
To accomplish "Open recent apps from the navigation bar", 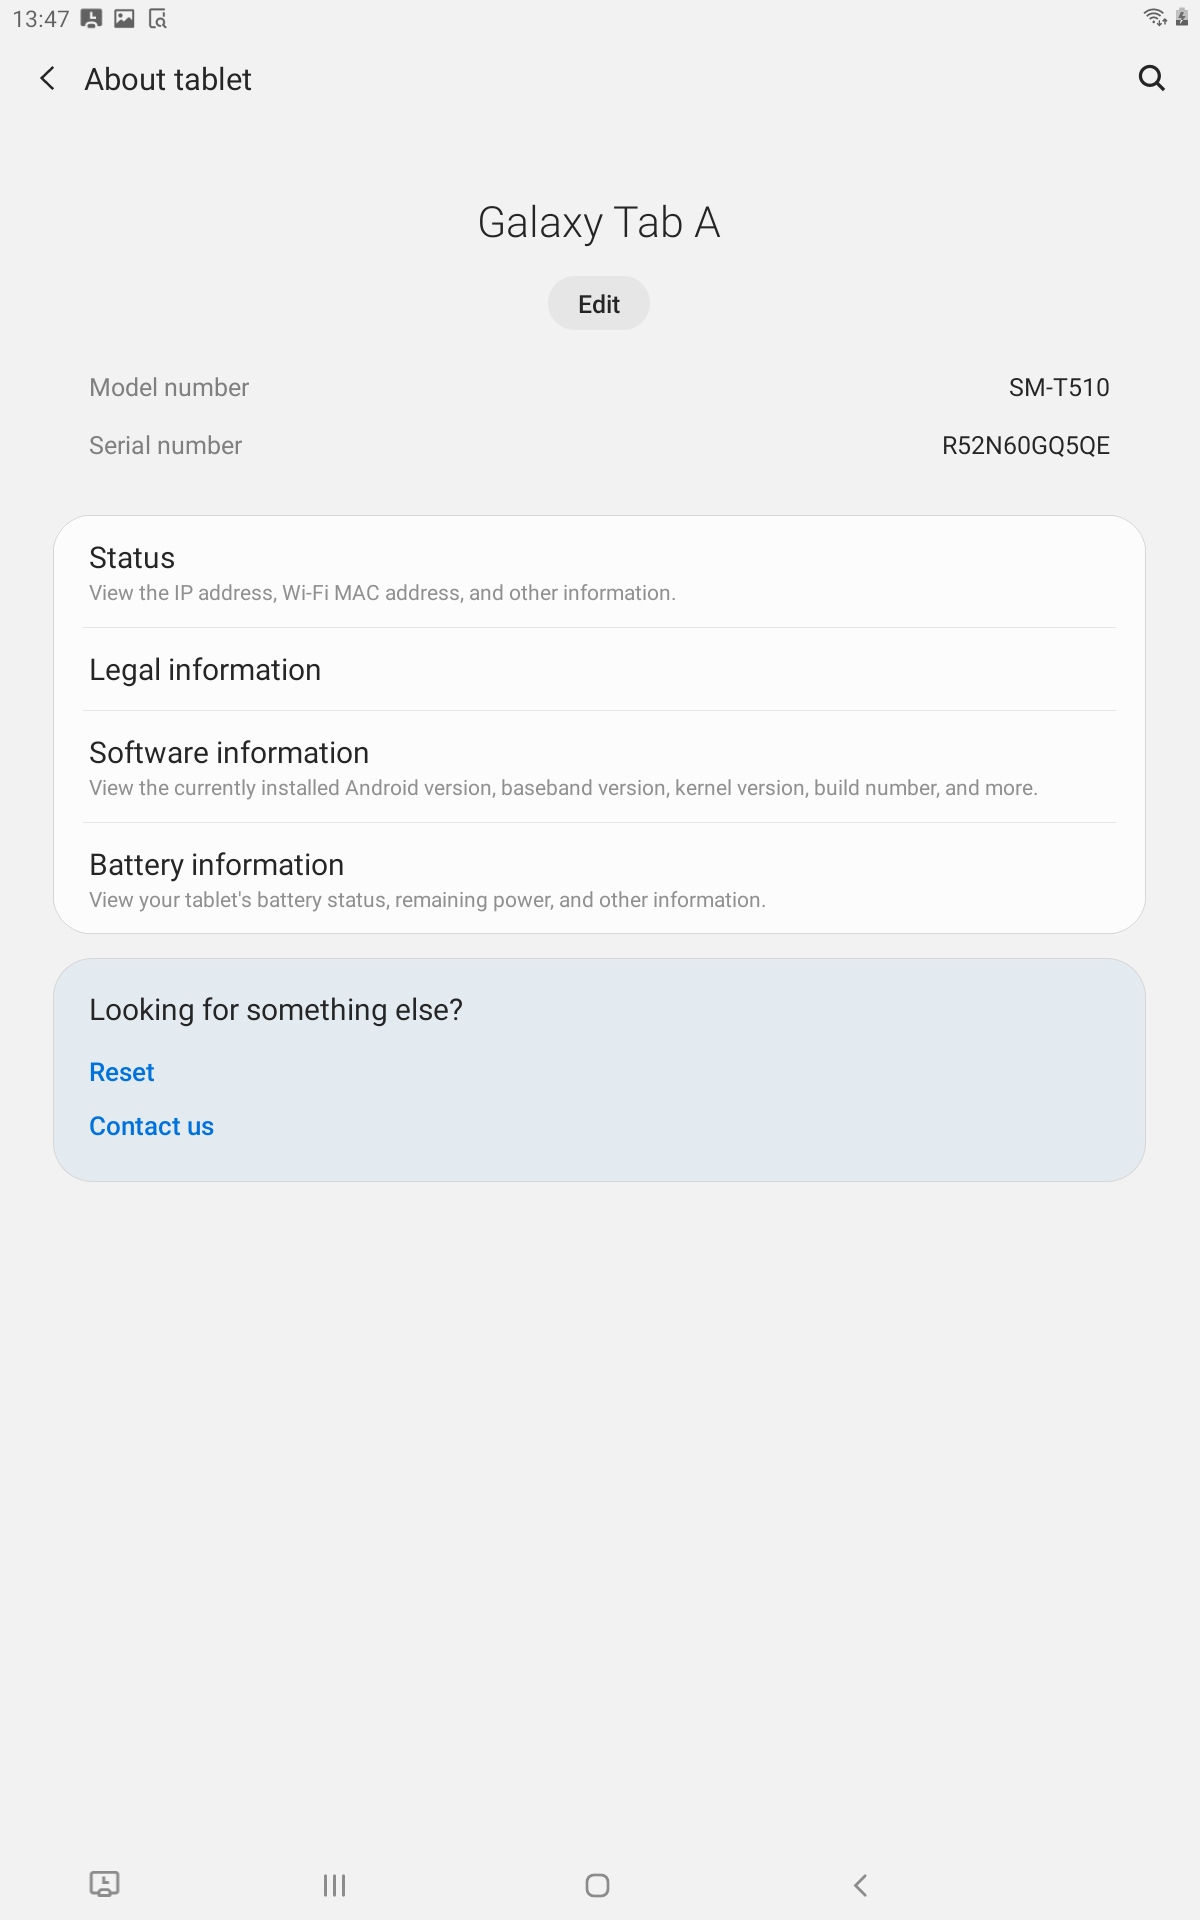I will (333, 1886).
